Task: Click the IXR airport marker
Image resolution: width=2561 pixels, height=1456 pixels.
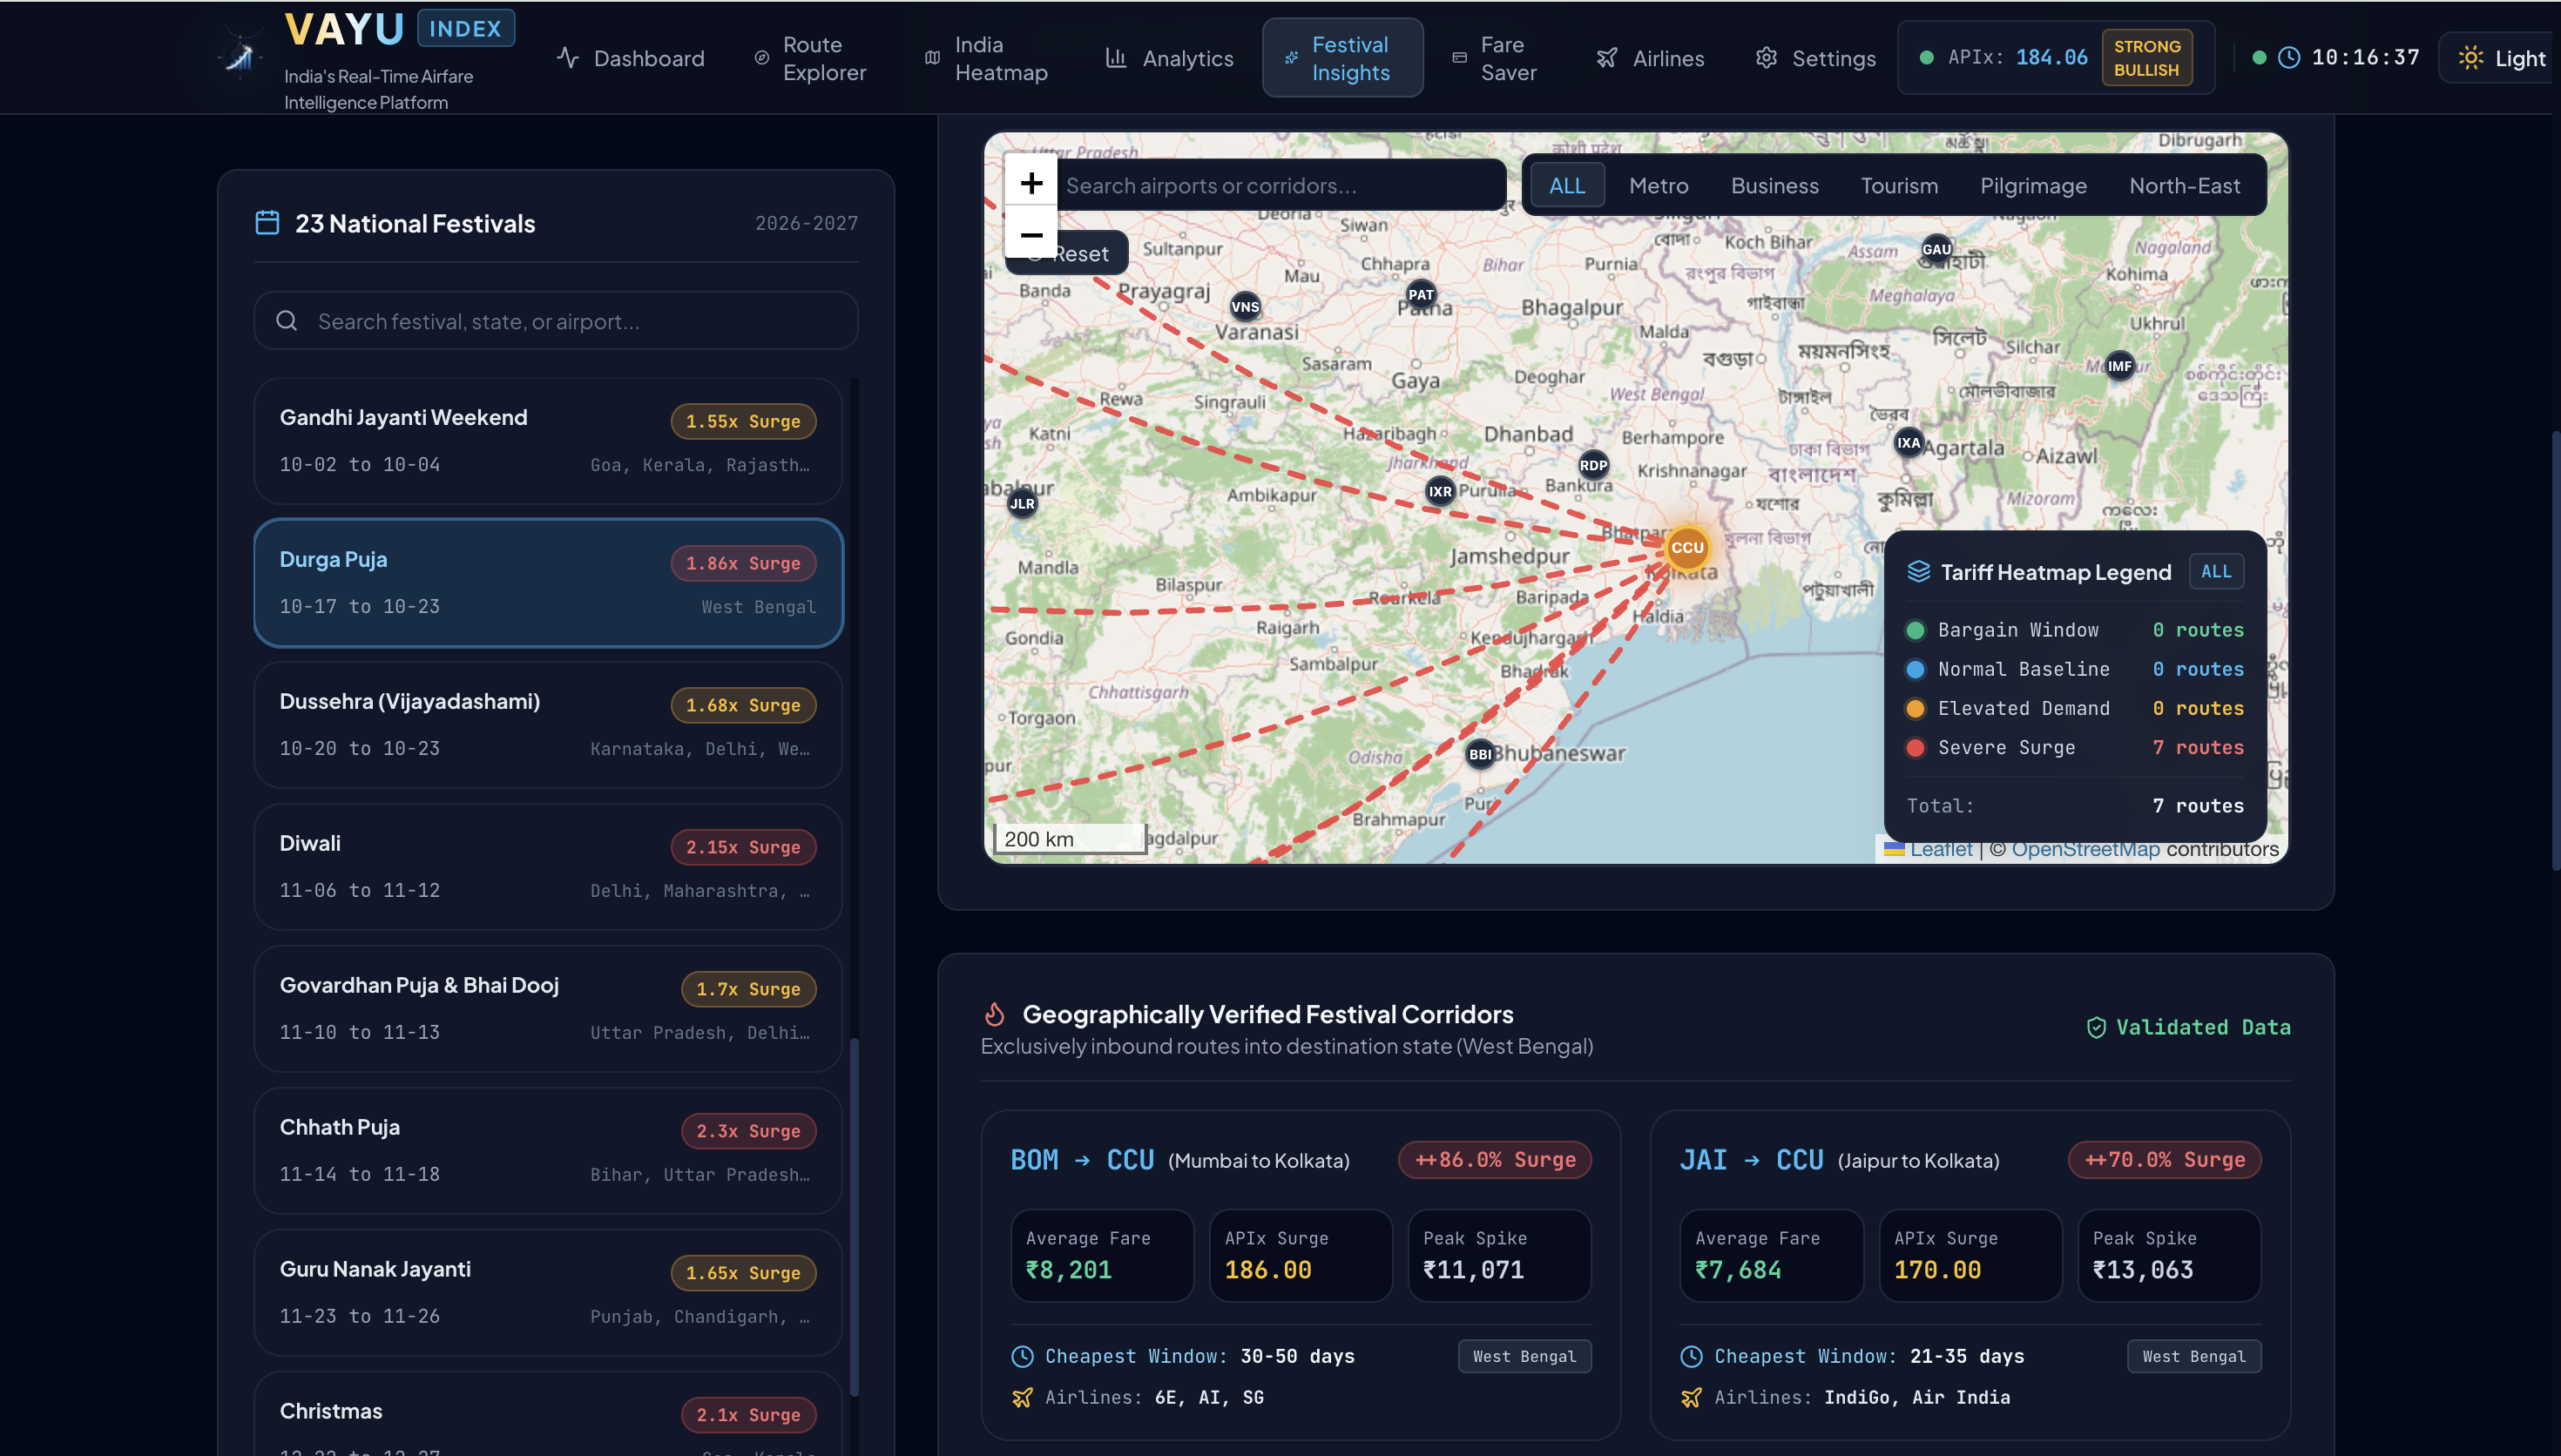Action: (x=1440, y=491)
